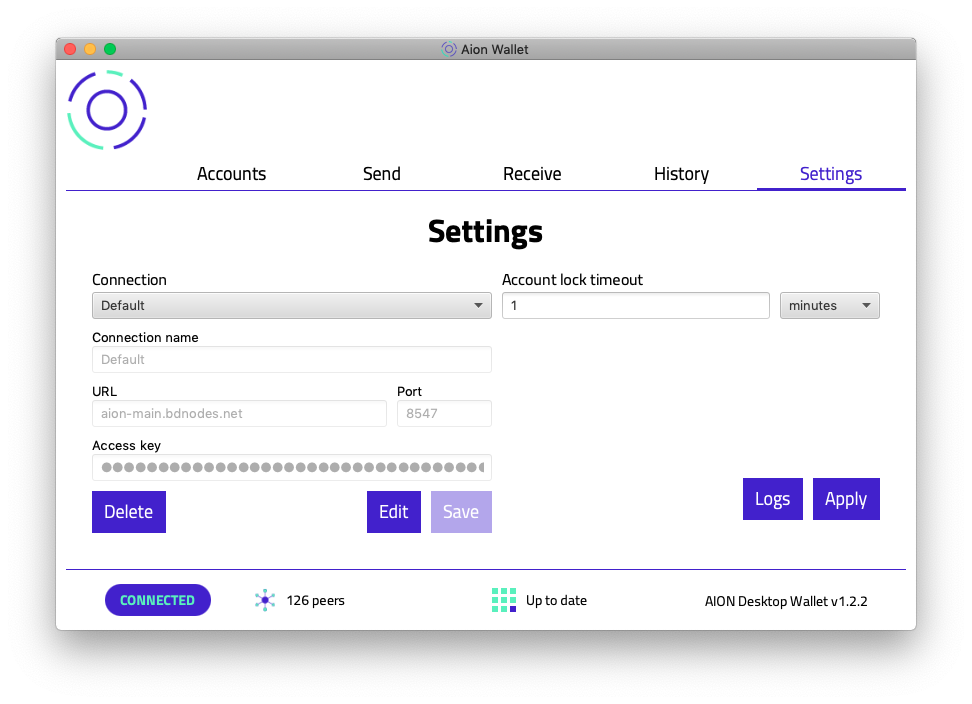Click the 126 peers text

pyautogui.click(x=316, y=601)
